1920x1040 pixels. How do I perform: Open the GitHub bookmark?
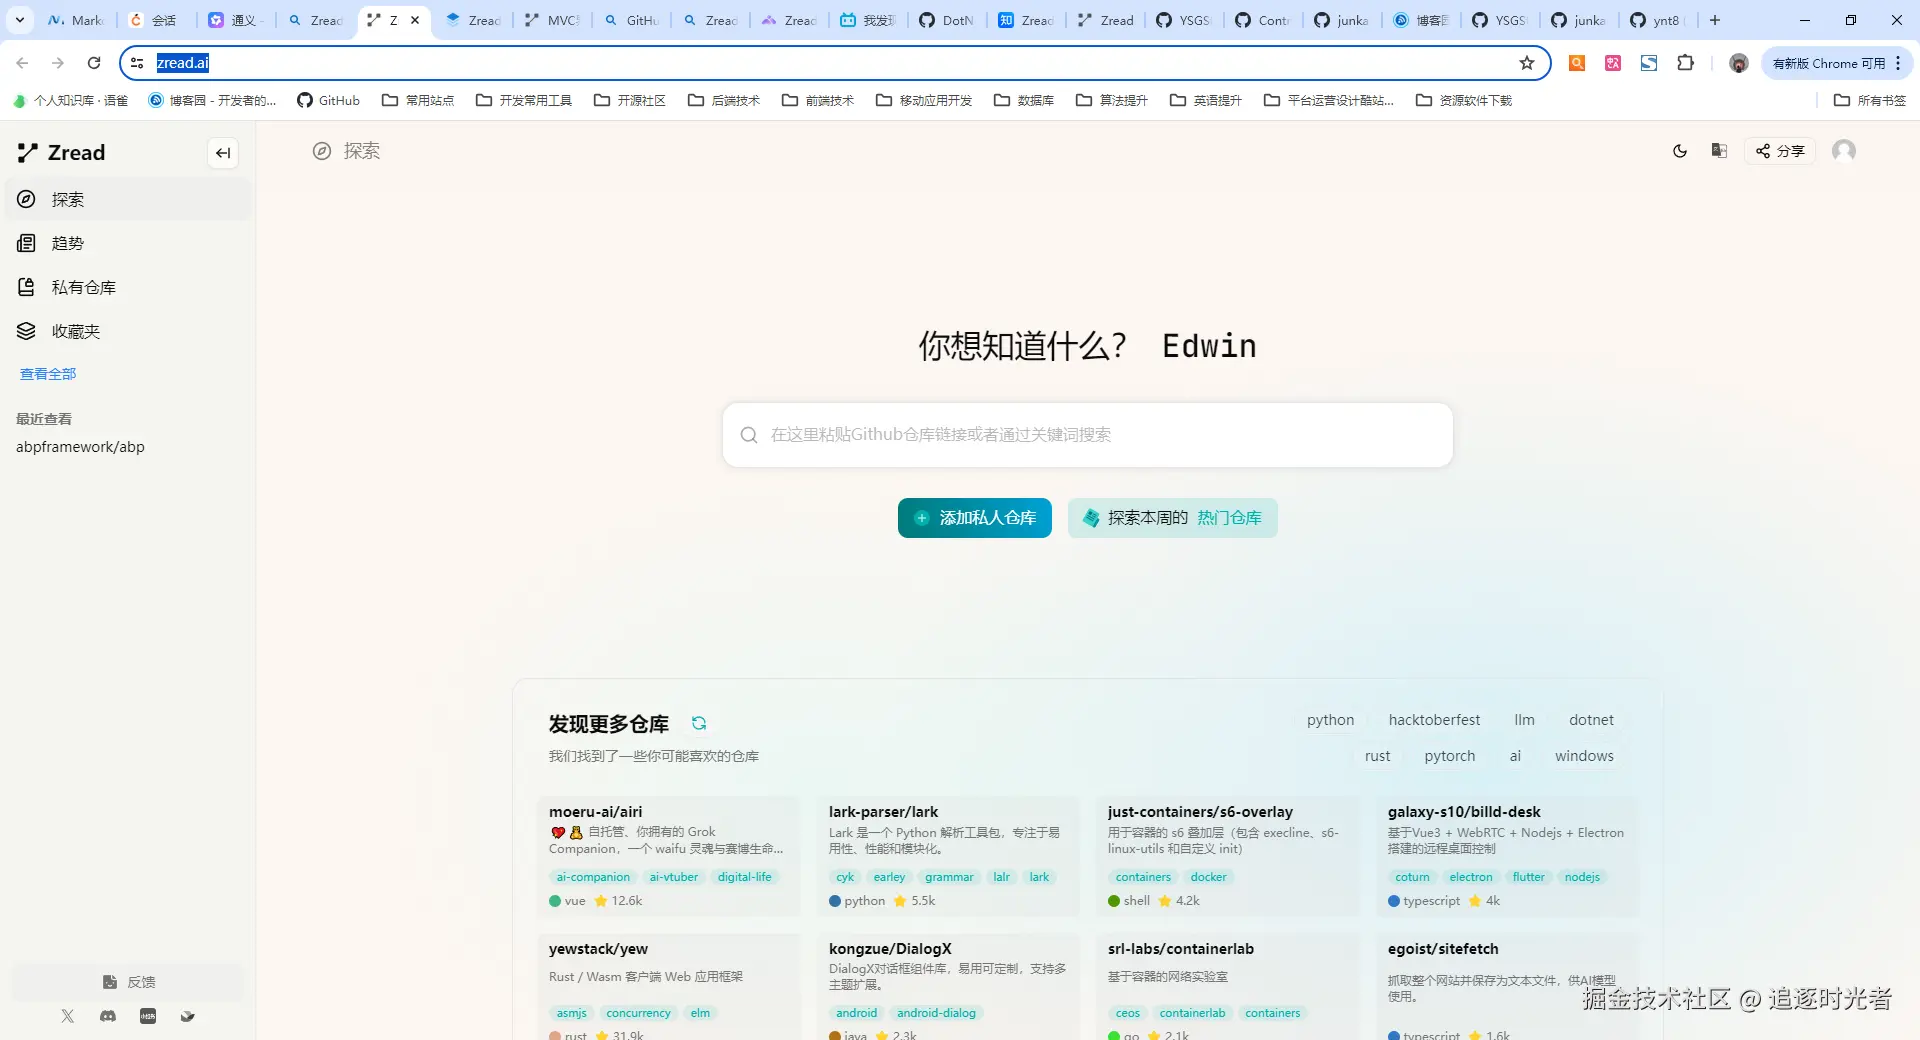pos(328,100)
